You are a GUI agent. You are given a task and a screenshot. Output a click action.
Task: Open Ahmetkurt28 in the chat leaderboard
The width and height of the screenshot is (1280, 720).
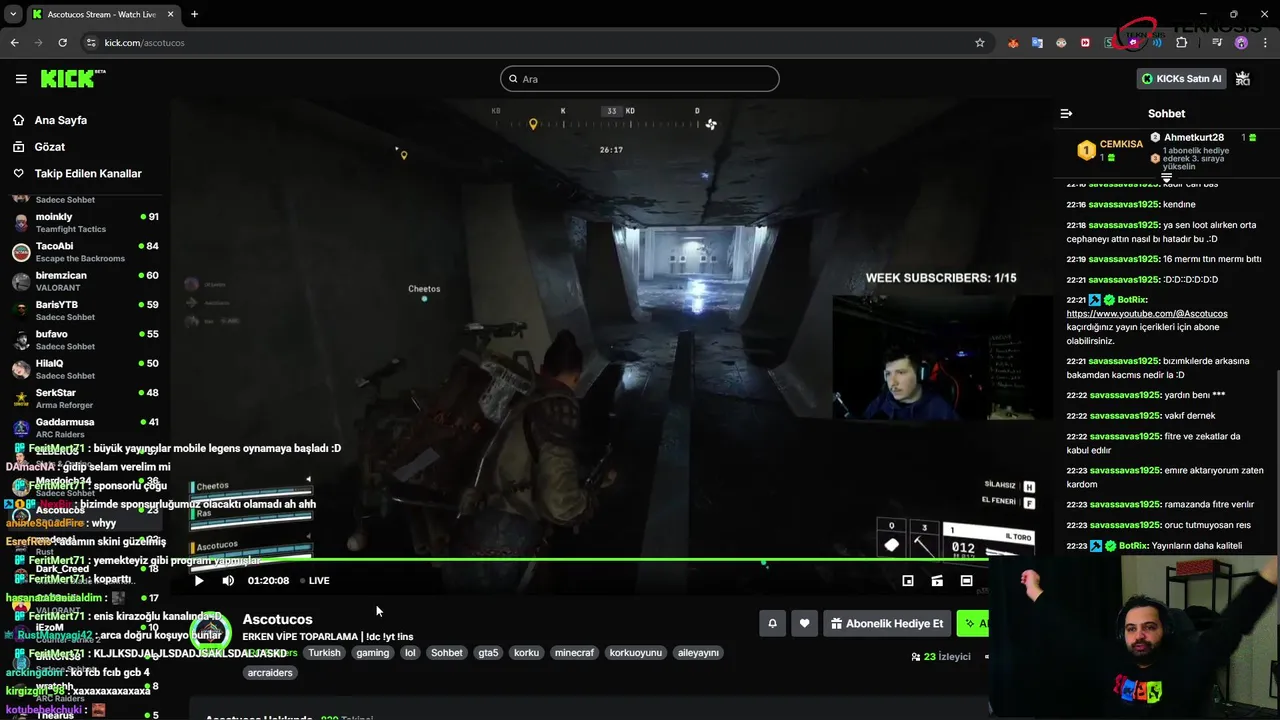(x=1194, y=138)
